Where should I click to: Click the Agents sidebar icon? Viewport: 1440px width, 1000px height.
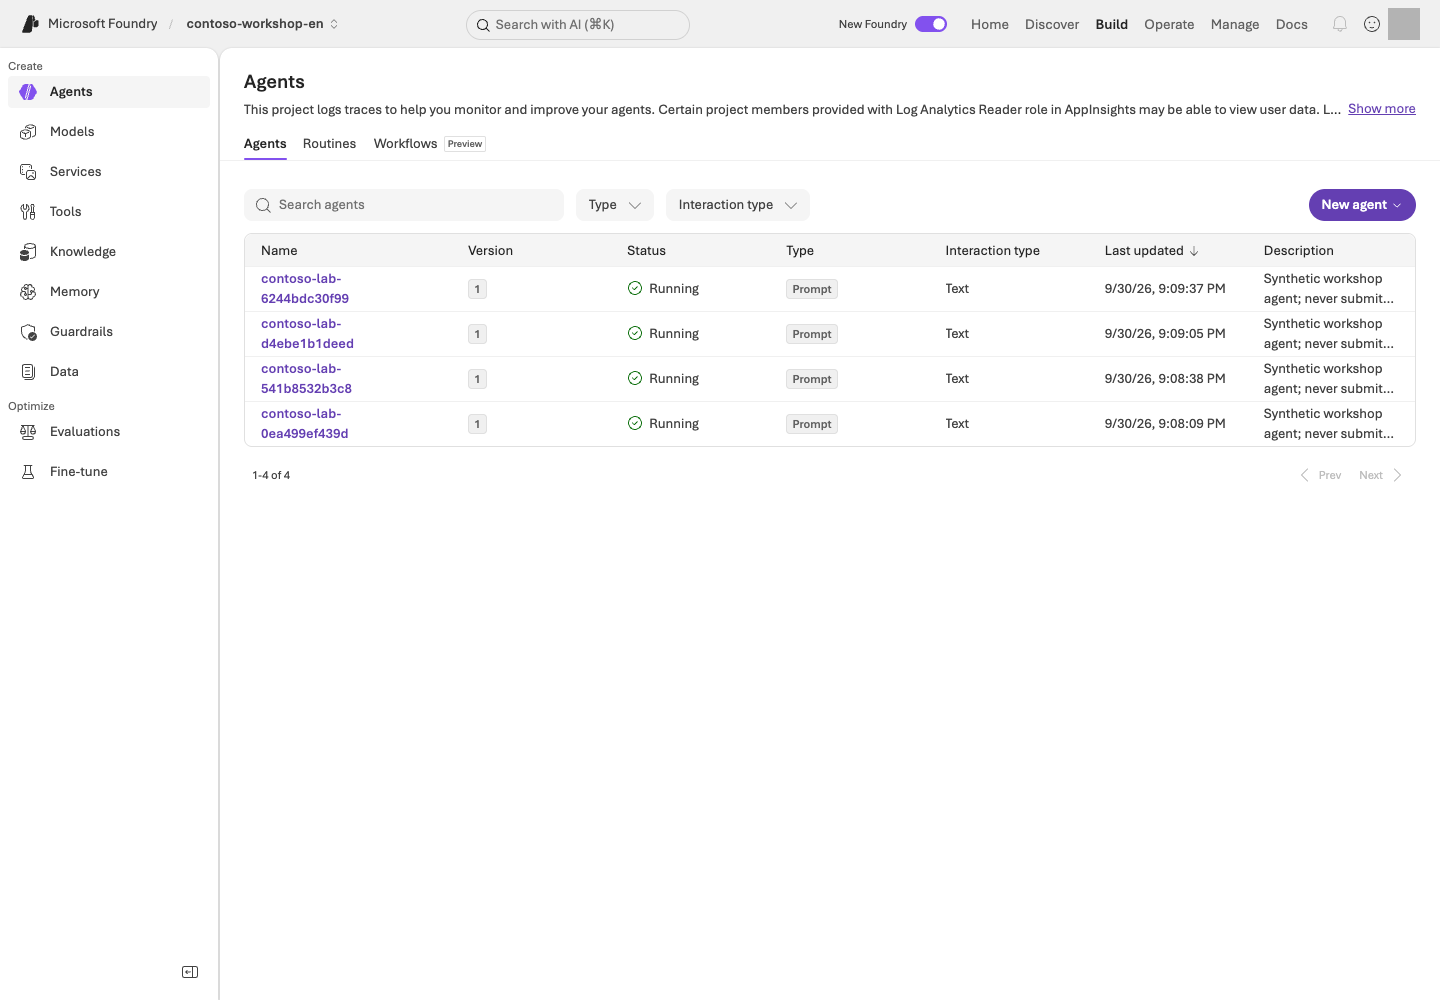click(x=28, y=92)
